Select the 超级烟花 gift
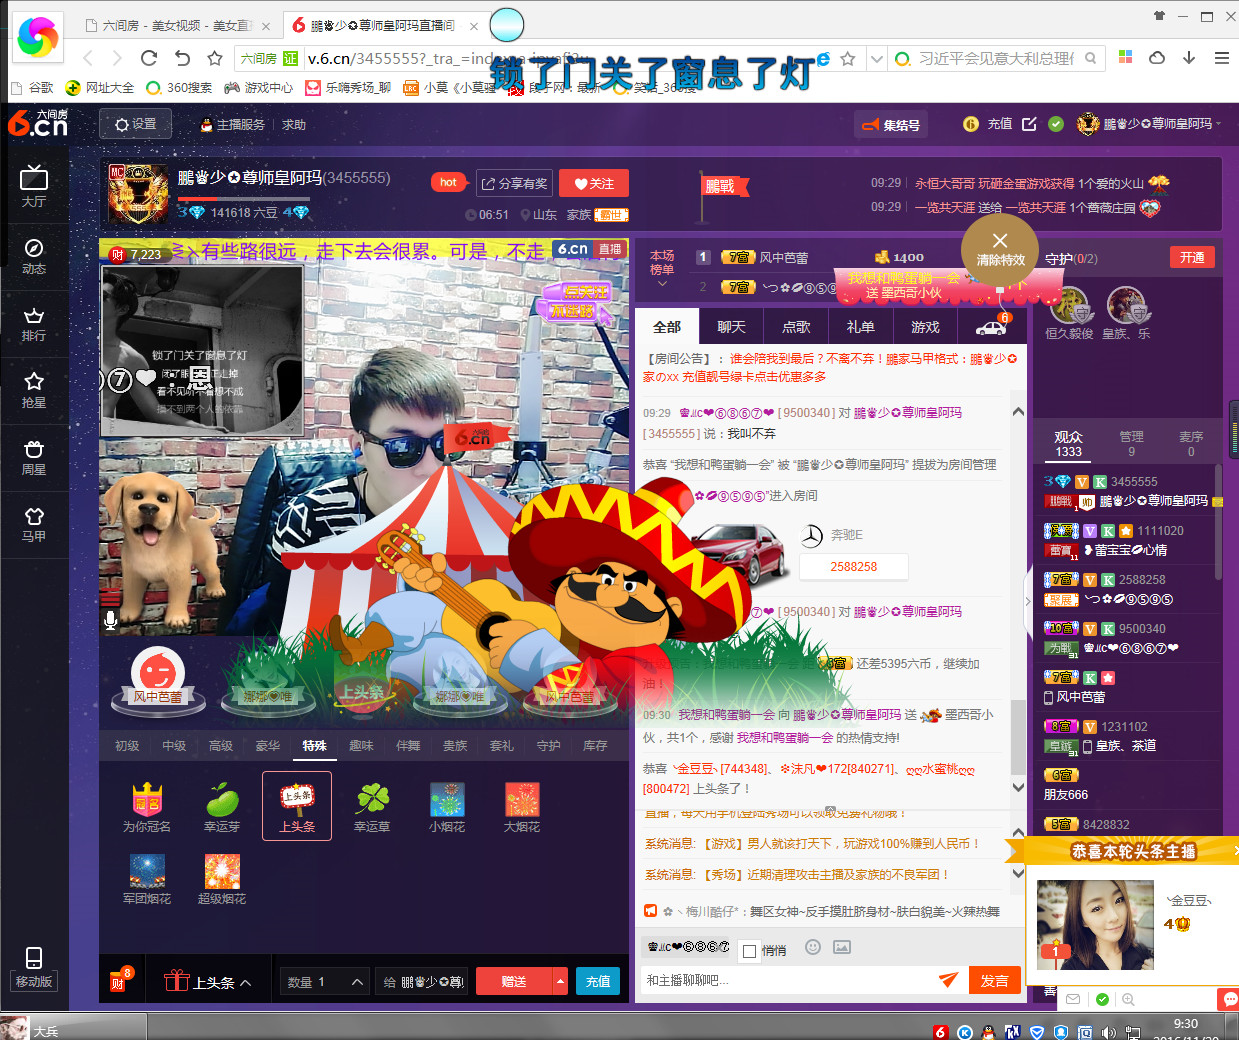 coord(222,879)
